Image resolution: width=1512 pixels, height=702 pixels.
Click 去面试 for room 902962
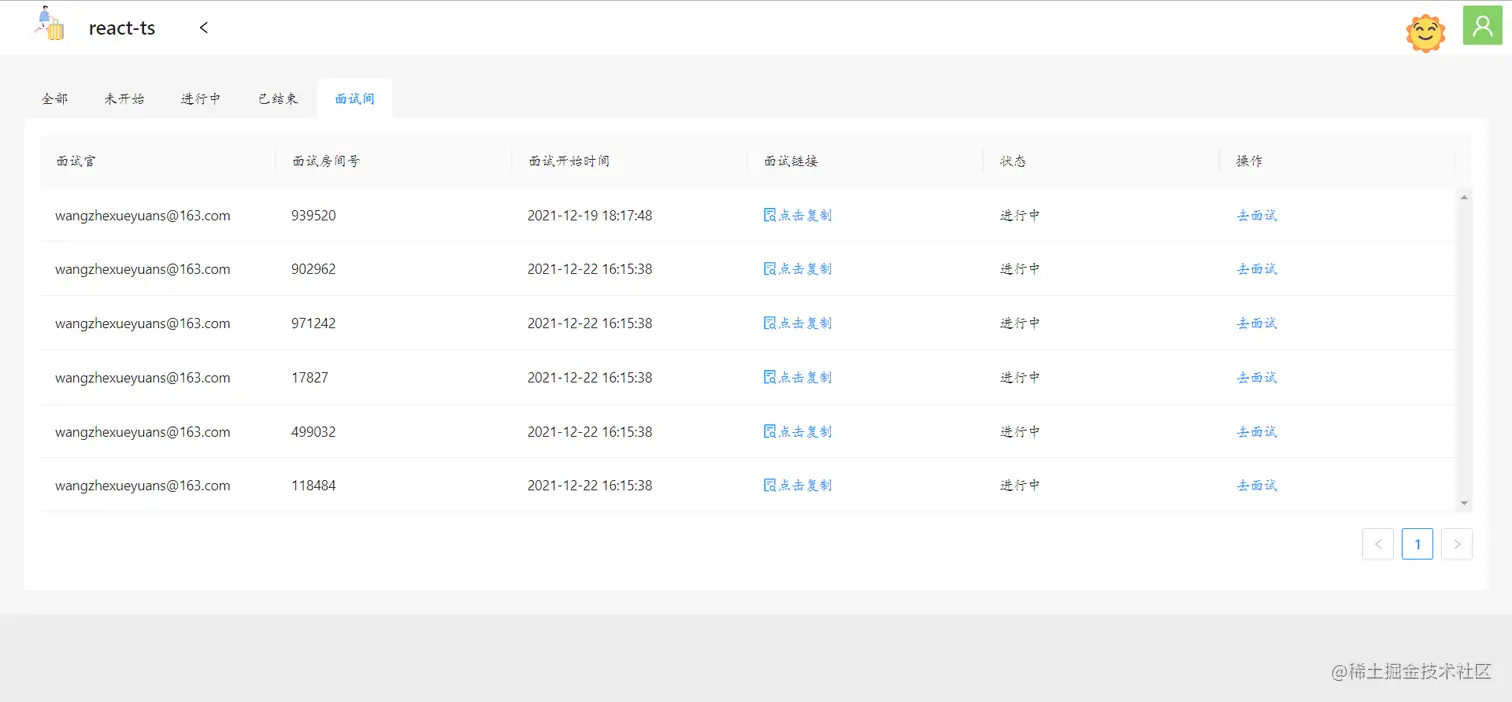tap(1257, 269)
